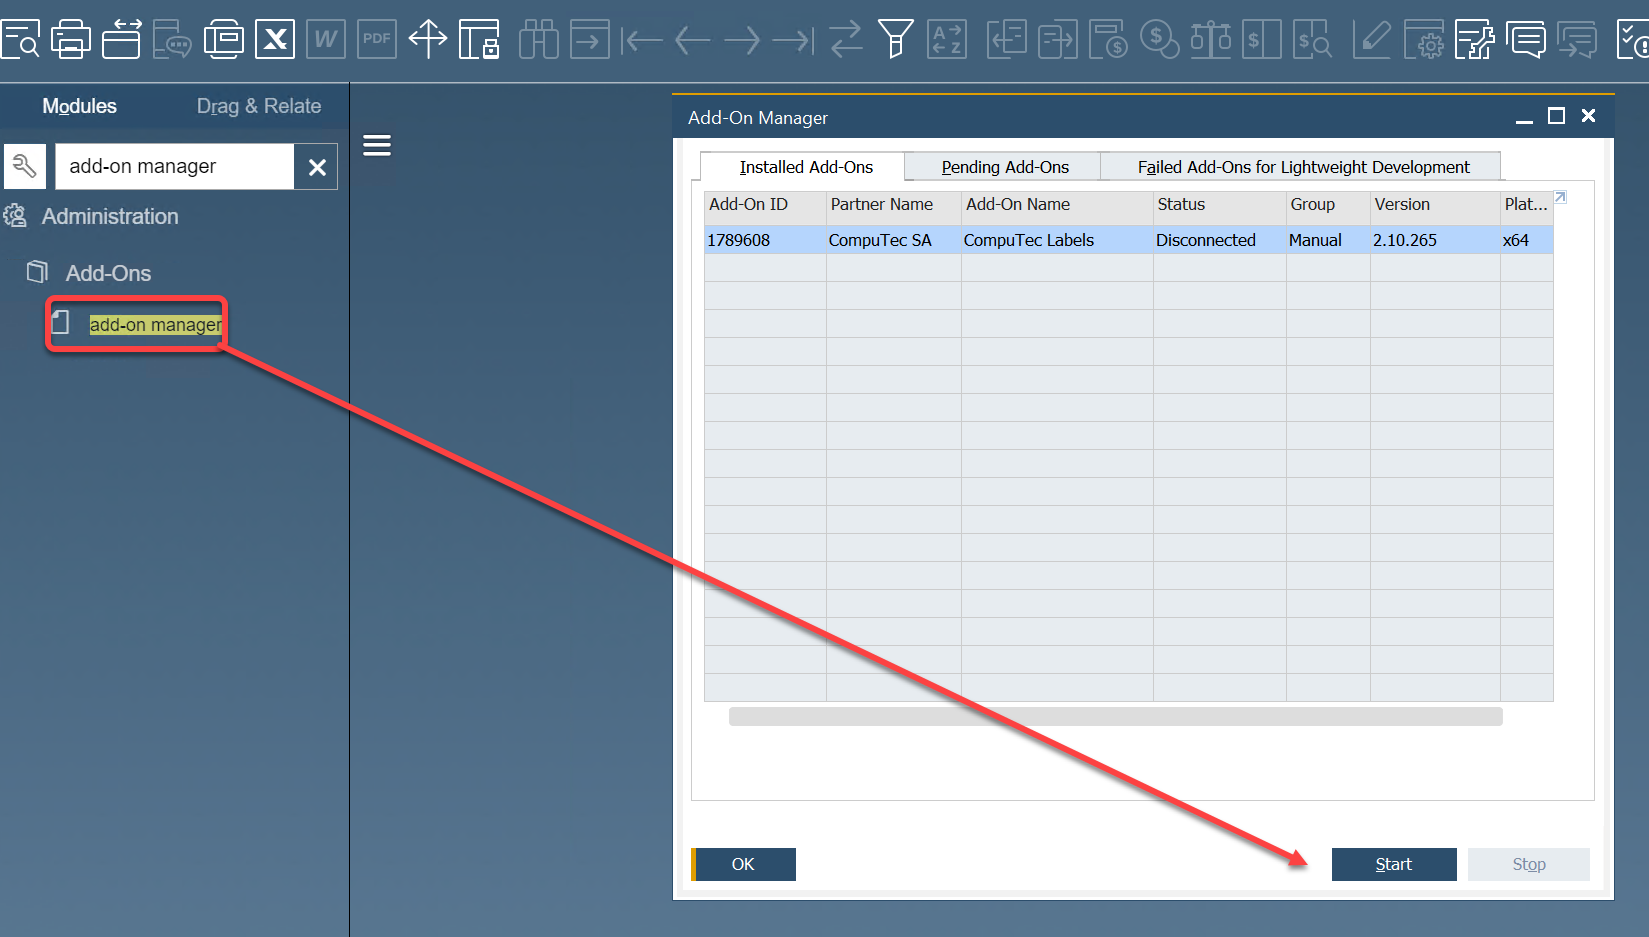Select the CompuTec Labels add-on row
The image size is (1649, 937).
click(1028, 240)
